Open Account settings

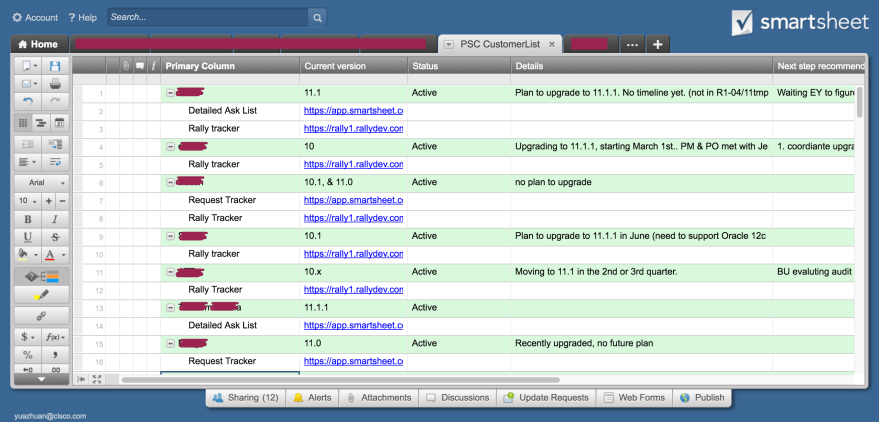(35, 17)
